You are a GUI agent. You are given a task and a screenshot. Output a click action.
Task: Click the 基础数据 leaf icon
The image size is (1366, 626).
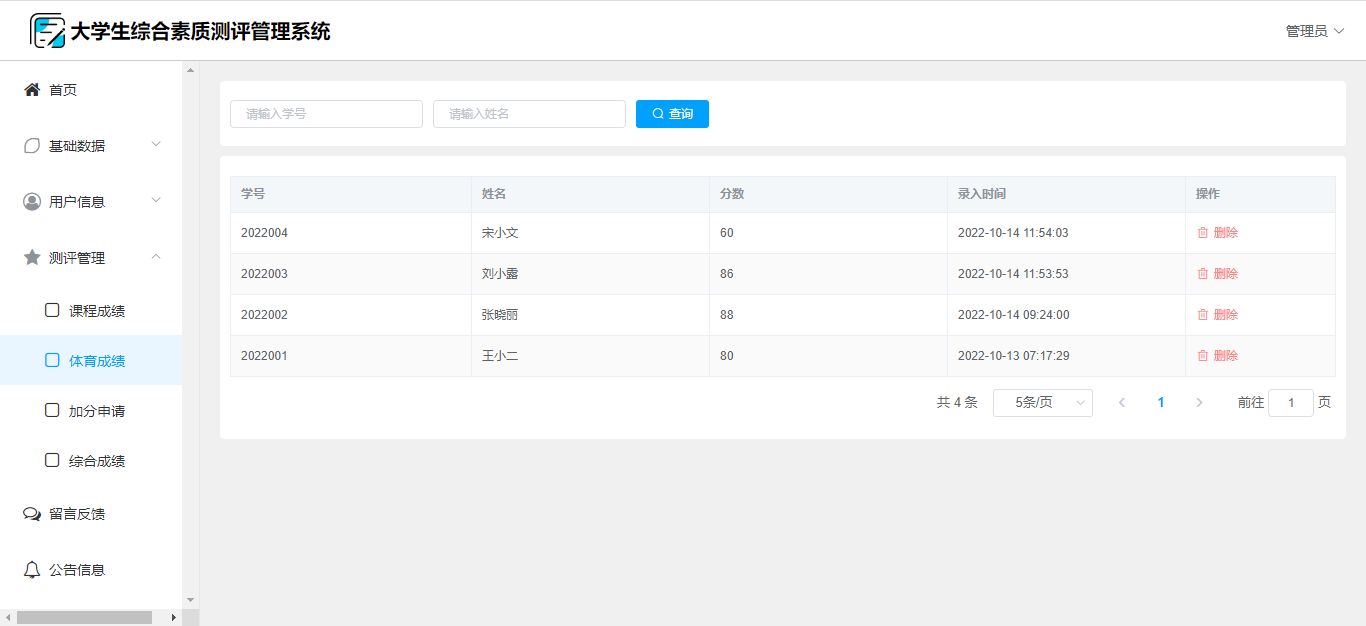(32, 146)
